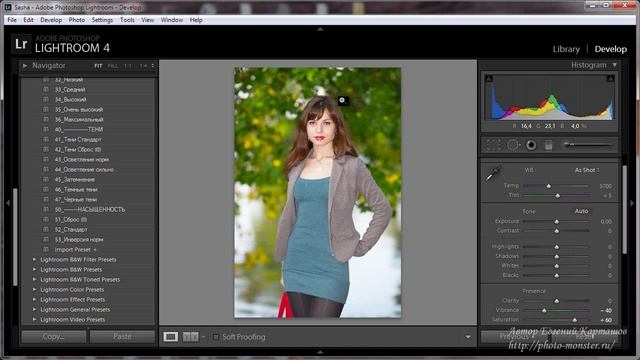Screen dimensions: 640x360
Task: Select the Spot Removal tool
Action: pos(513,145)
